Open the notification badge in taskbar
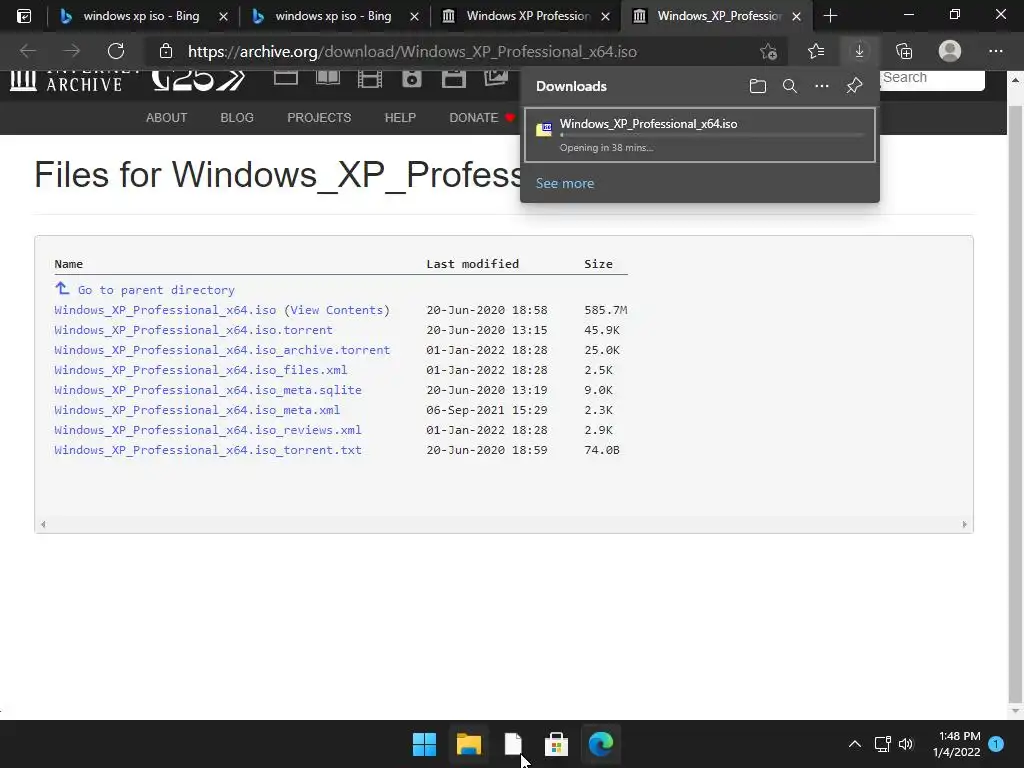Viewport: 1024px width, 768px height. click(996, 743)
